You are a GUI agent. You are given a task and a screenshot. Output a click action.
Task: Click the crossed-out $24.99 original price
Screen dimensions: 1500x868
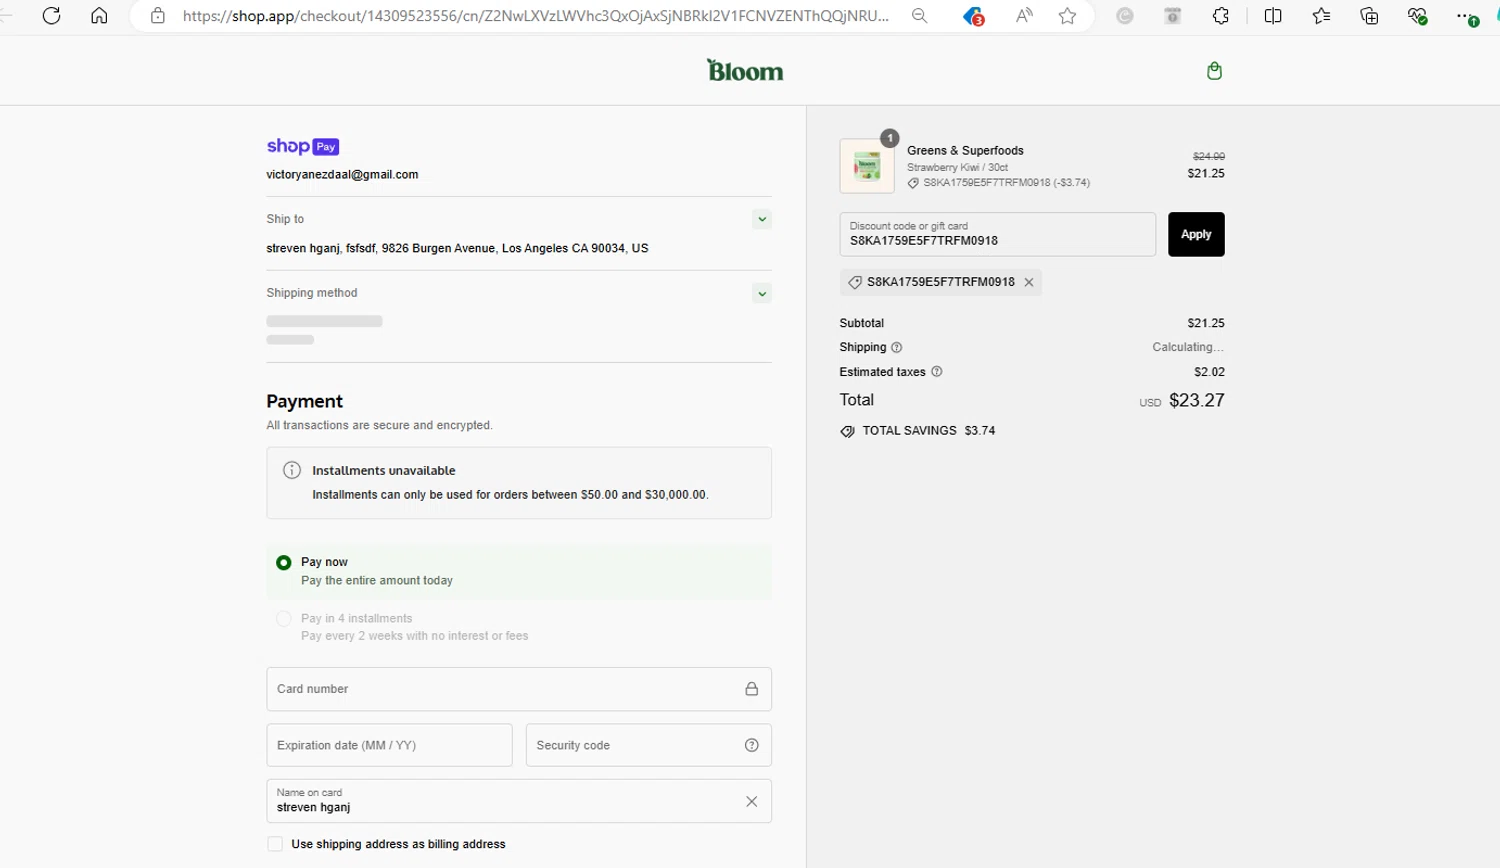point(1209,156)
